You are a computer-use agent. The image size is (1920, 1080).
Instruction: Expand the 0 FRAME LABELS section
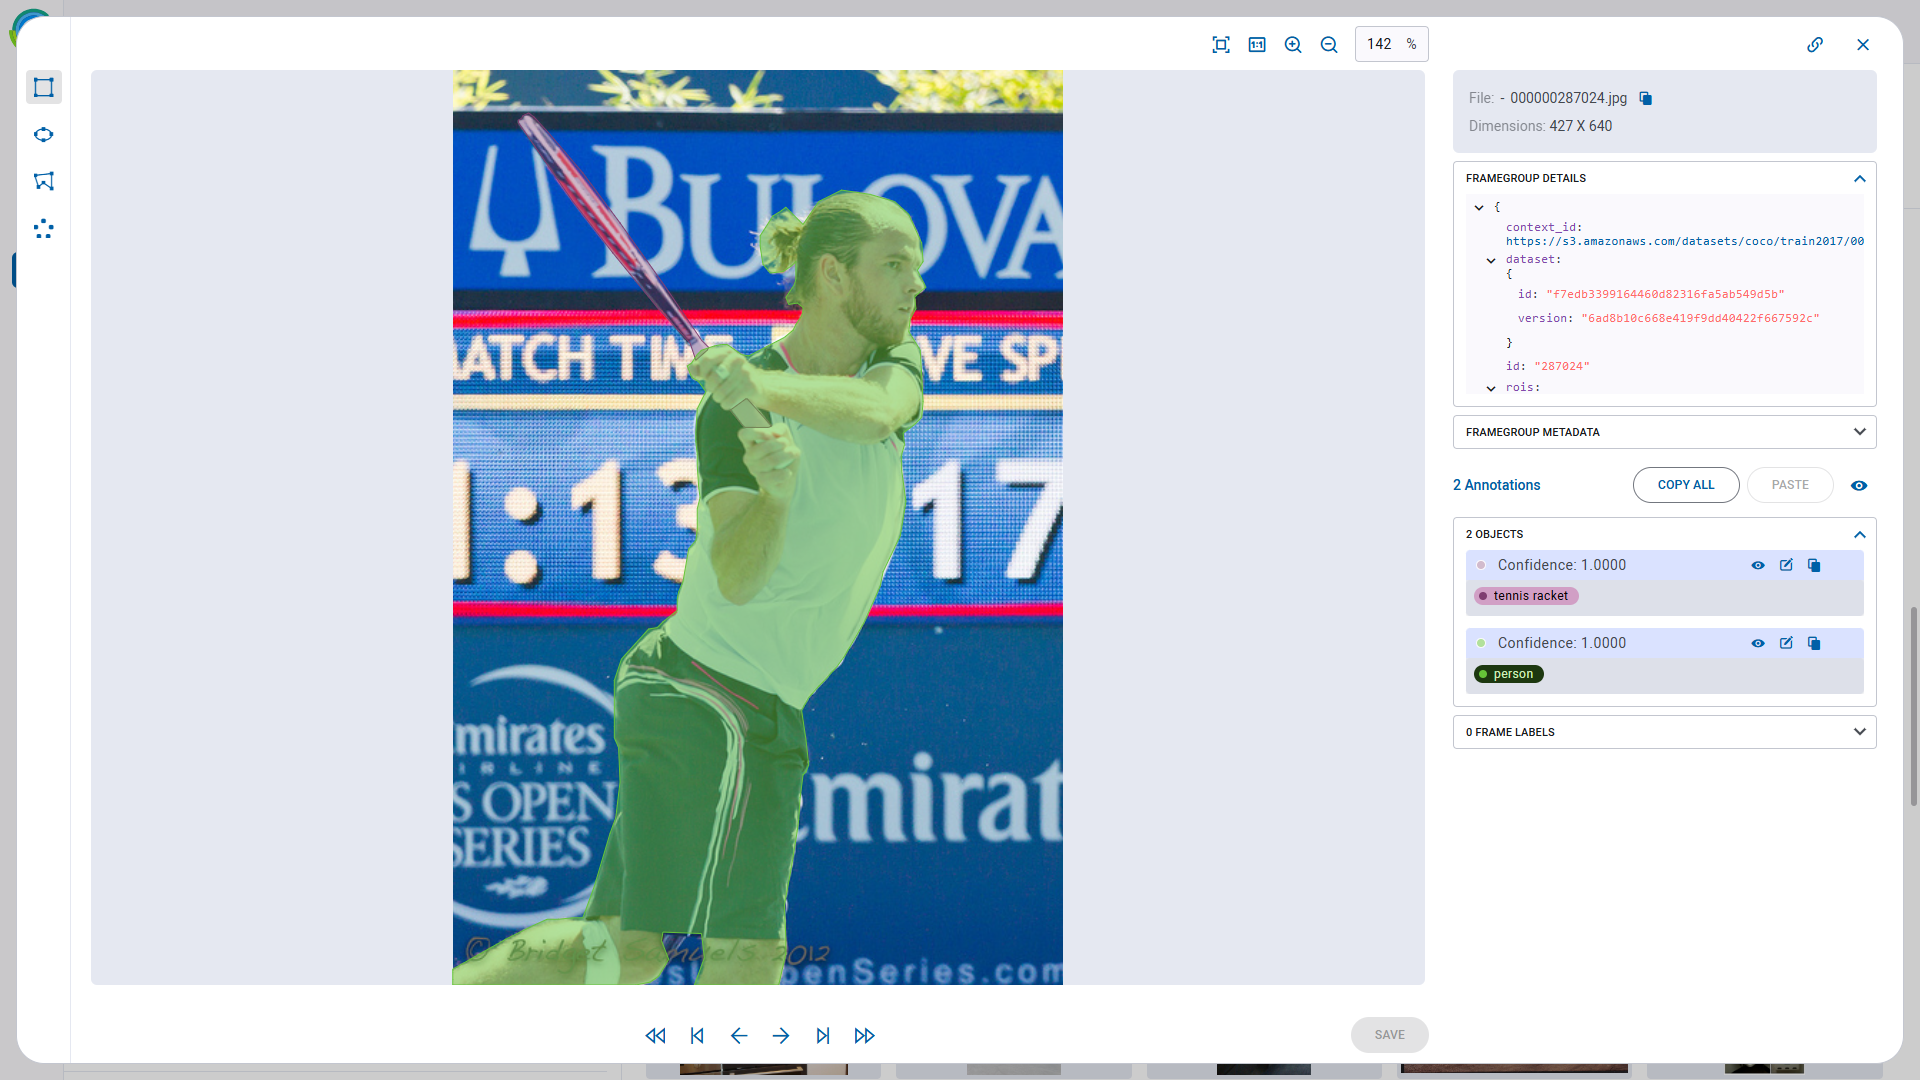[x=1859, y=731]
